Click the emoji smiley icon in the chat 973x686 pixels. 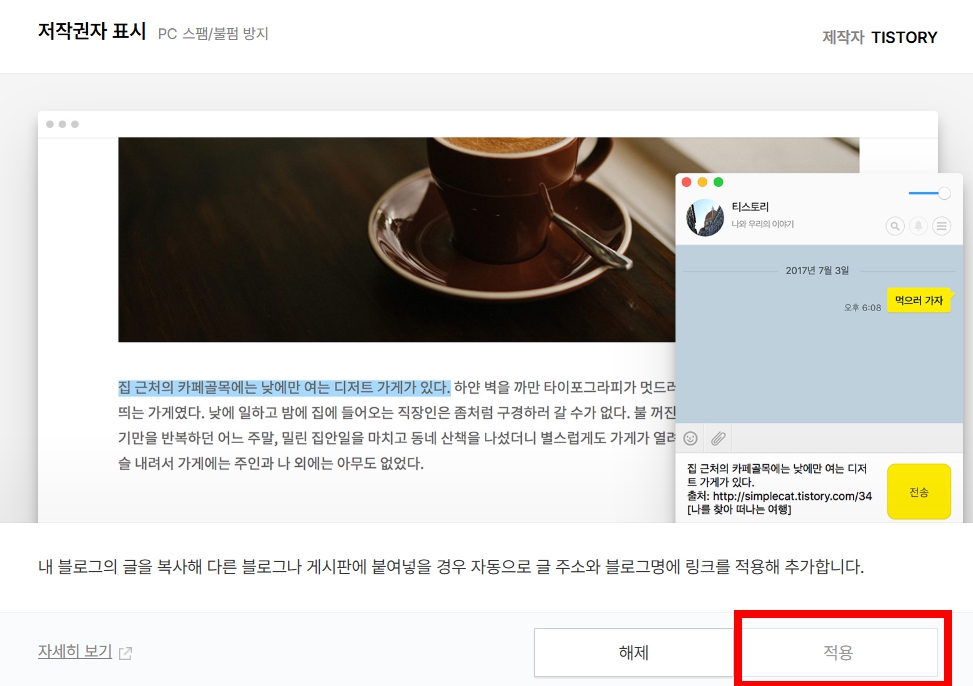690,438
